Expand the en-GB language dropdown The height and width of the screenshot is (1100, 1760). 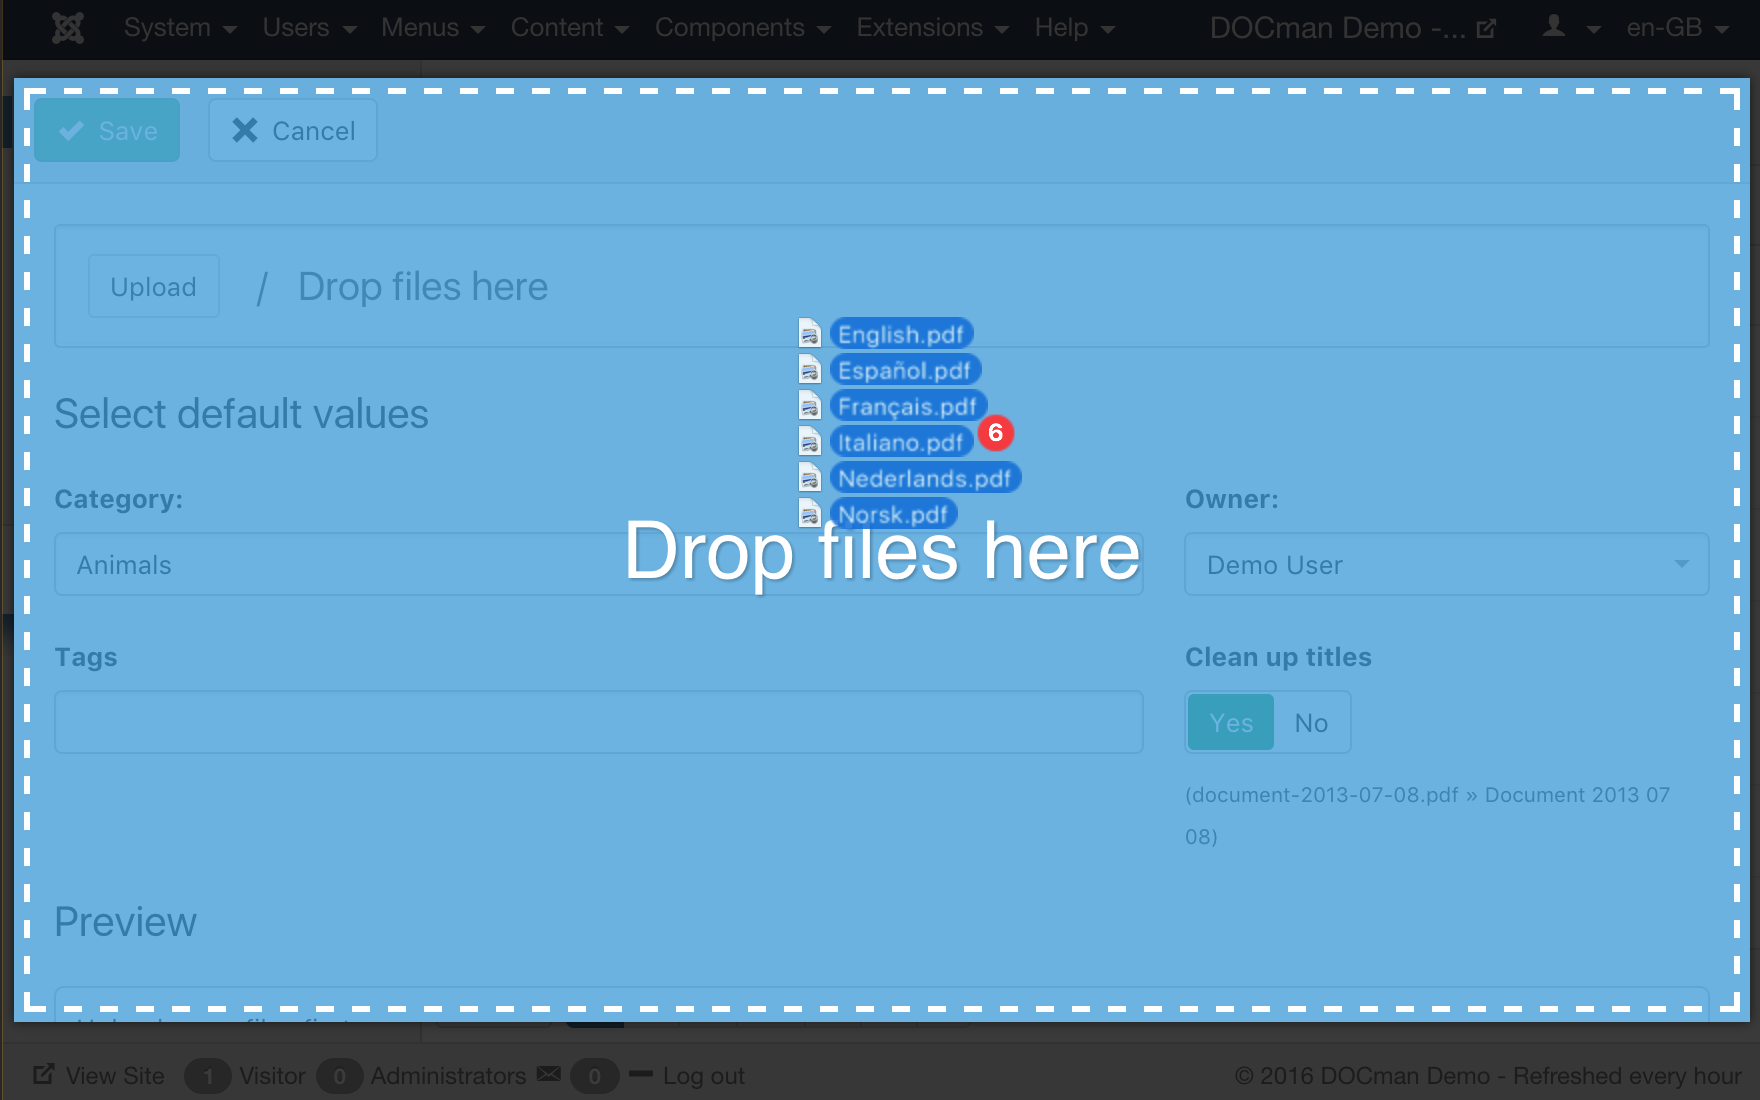tap(1677, 28)
